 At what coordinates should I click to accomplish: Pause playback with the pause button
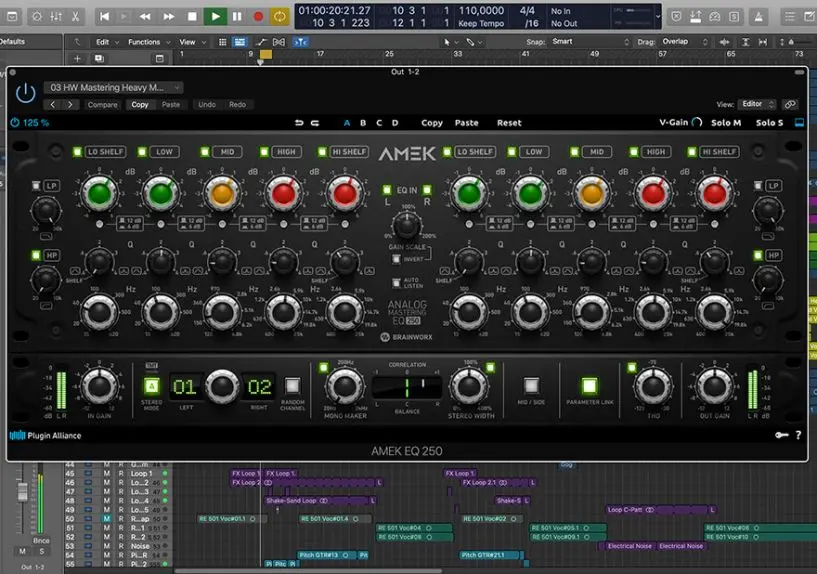point(237,17)
